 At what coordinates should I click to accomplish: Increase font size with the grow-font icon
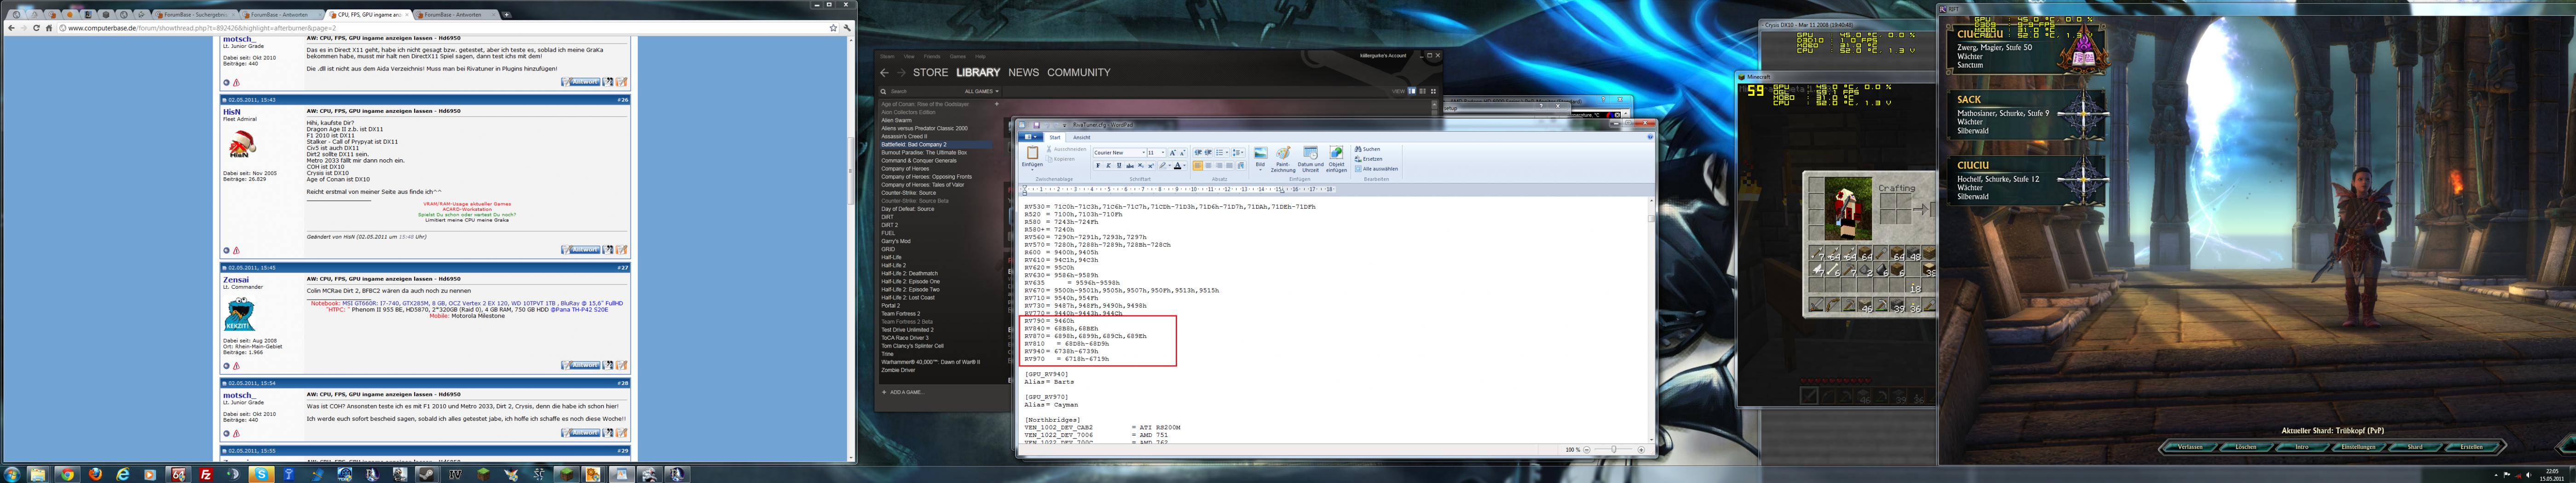click(x=1173, y=153)
